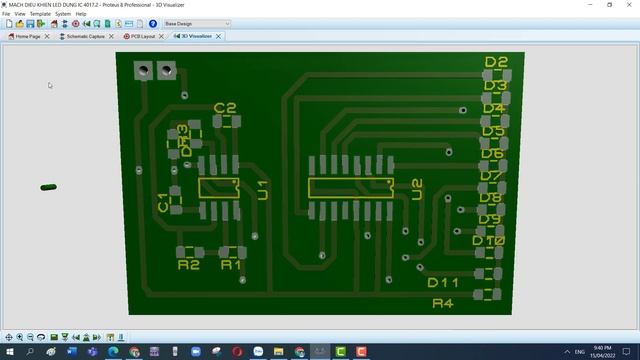Click the height bounds view icon
640x360 pixels.
[110, 337]
